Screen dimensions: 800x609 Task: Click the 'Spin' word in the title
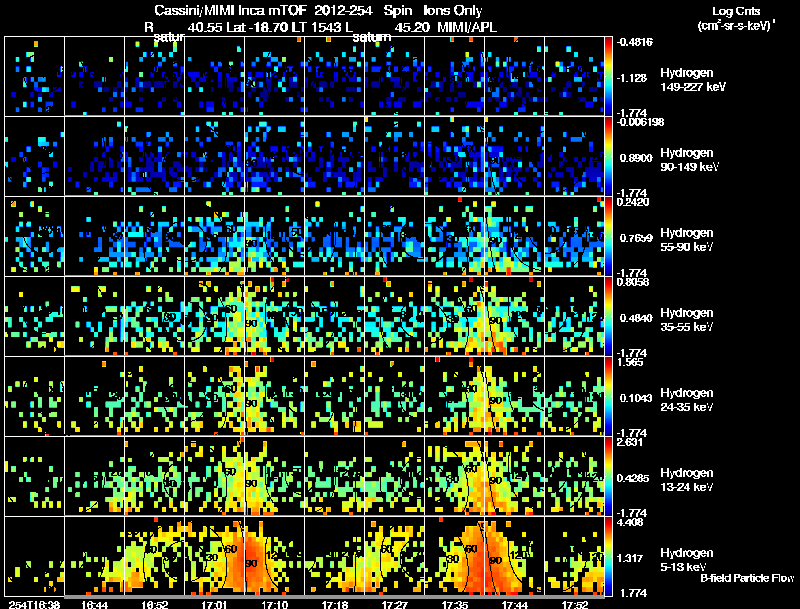[398, 11]
